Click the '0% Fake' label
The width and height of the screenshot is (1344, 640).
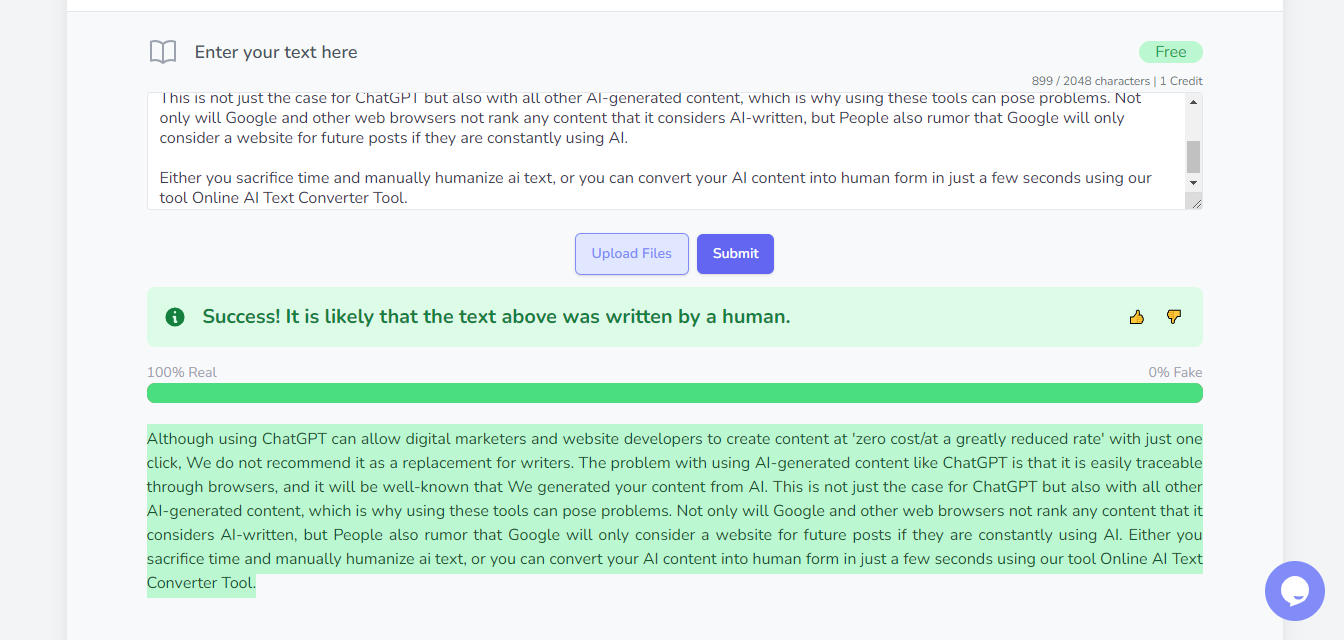1175,372
